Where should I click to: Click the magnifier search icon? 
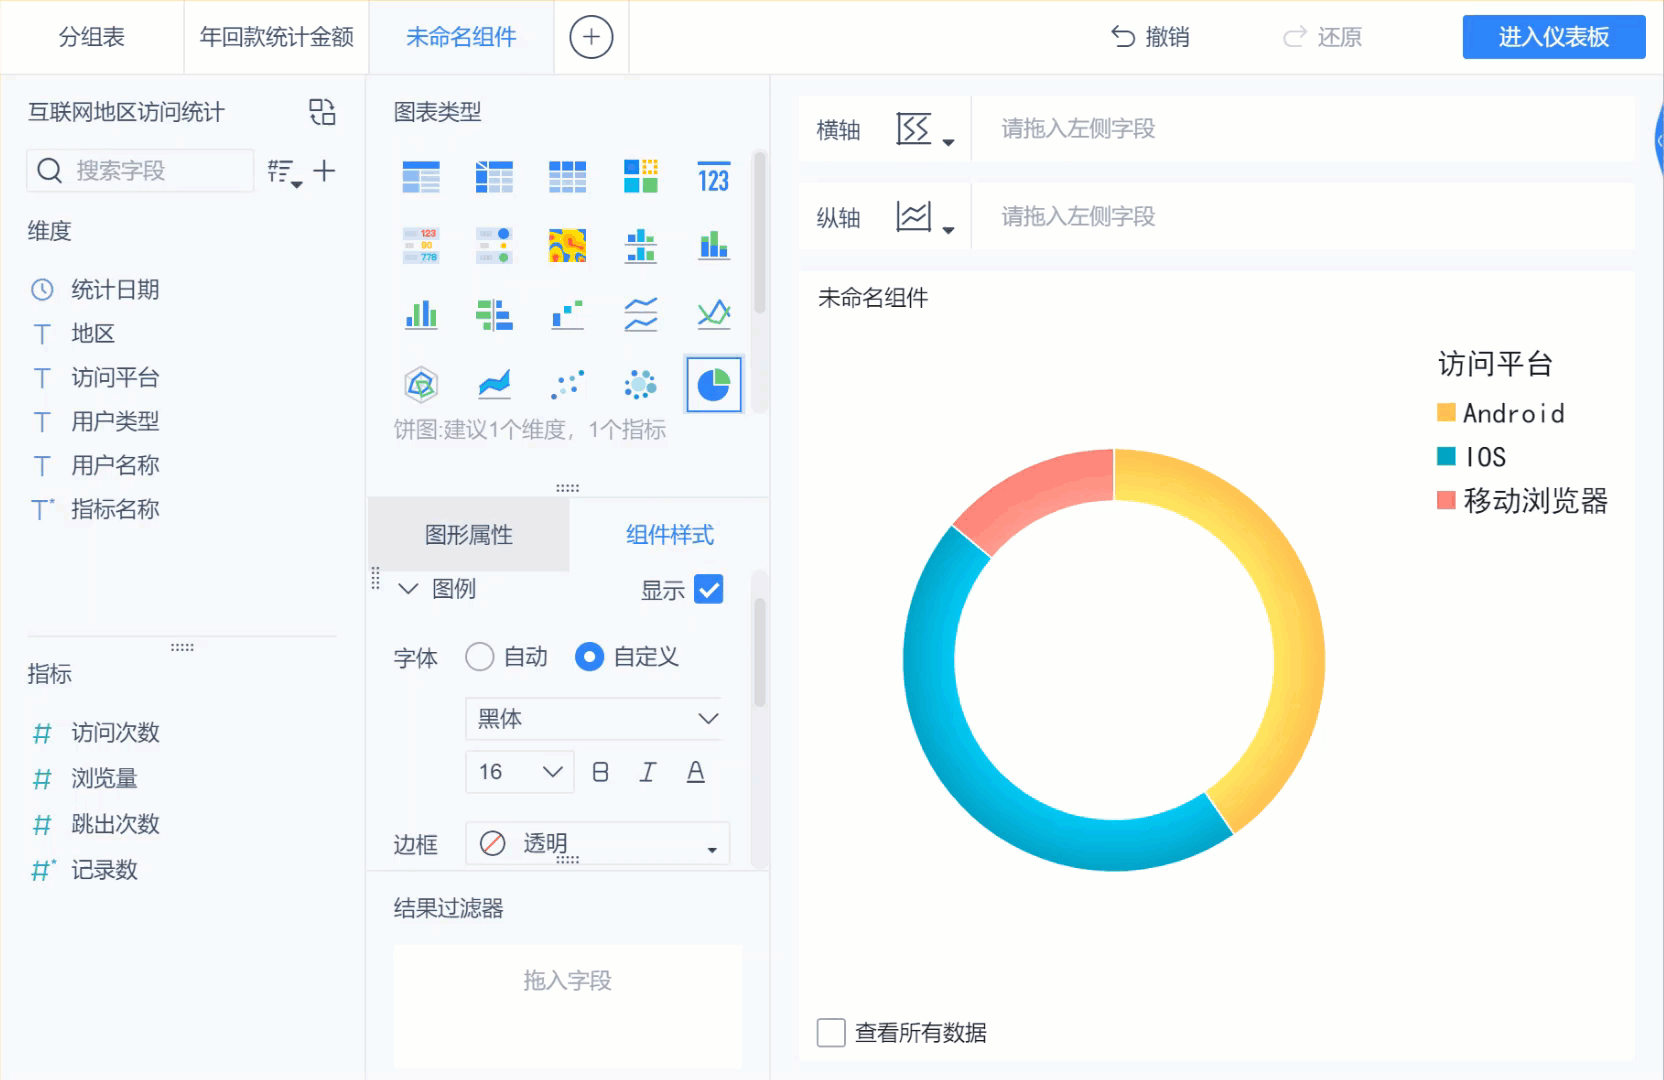pos(50,171)
